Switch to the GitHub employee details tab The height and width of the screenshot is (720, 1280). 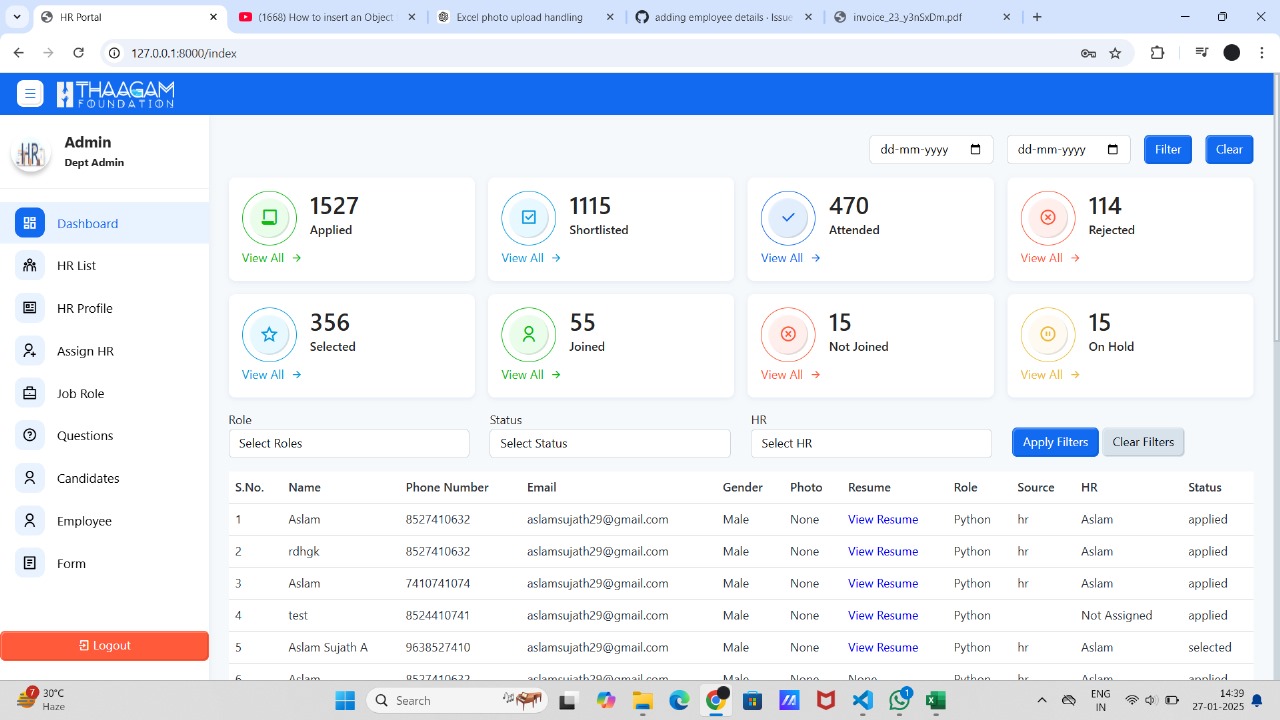pyautogui.click(x=723, y=17)
